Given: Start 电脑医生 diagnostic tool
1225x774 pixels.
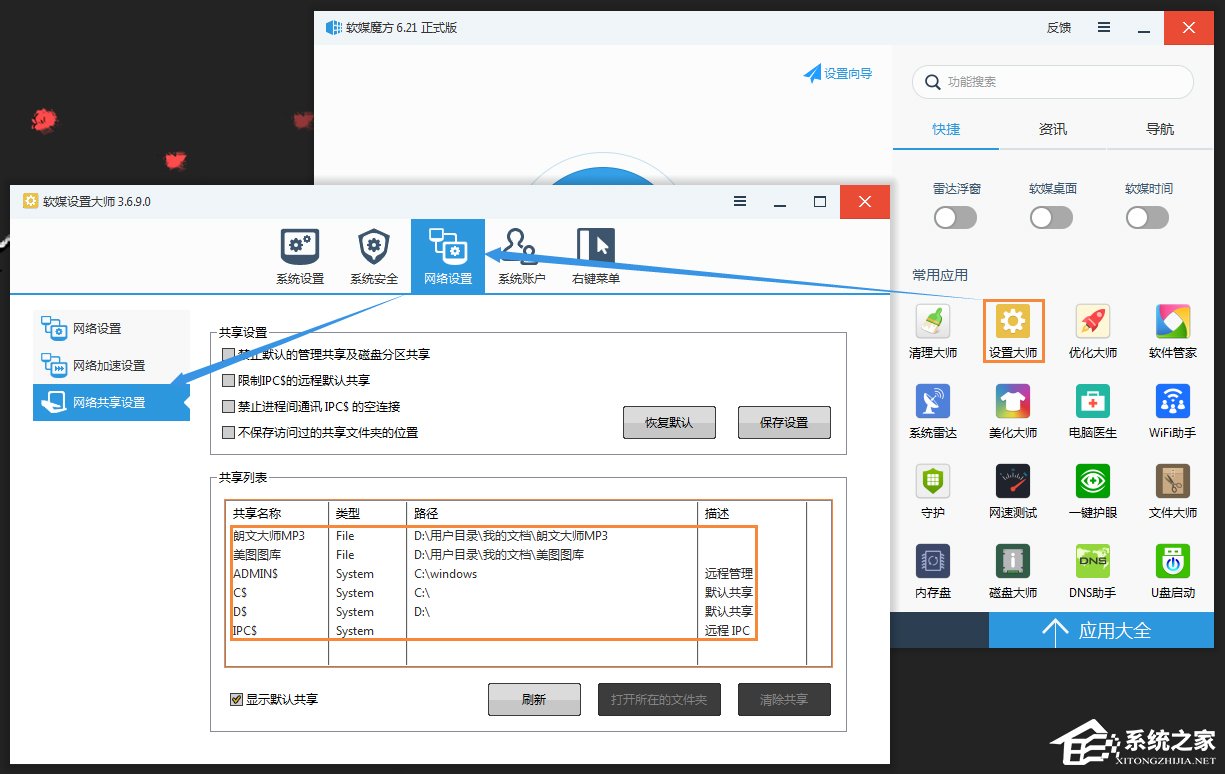Looking at the screenshot, I should 1091,411.
